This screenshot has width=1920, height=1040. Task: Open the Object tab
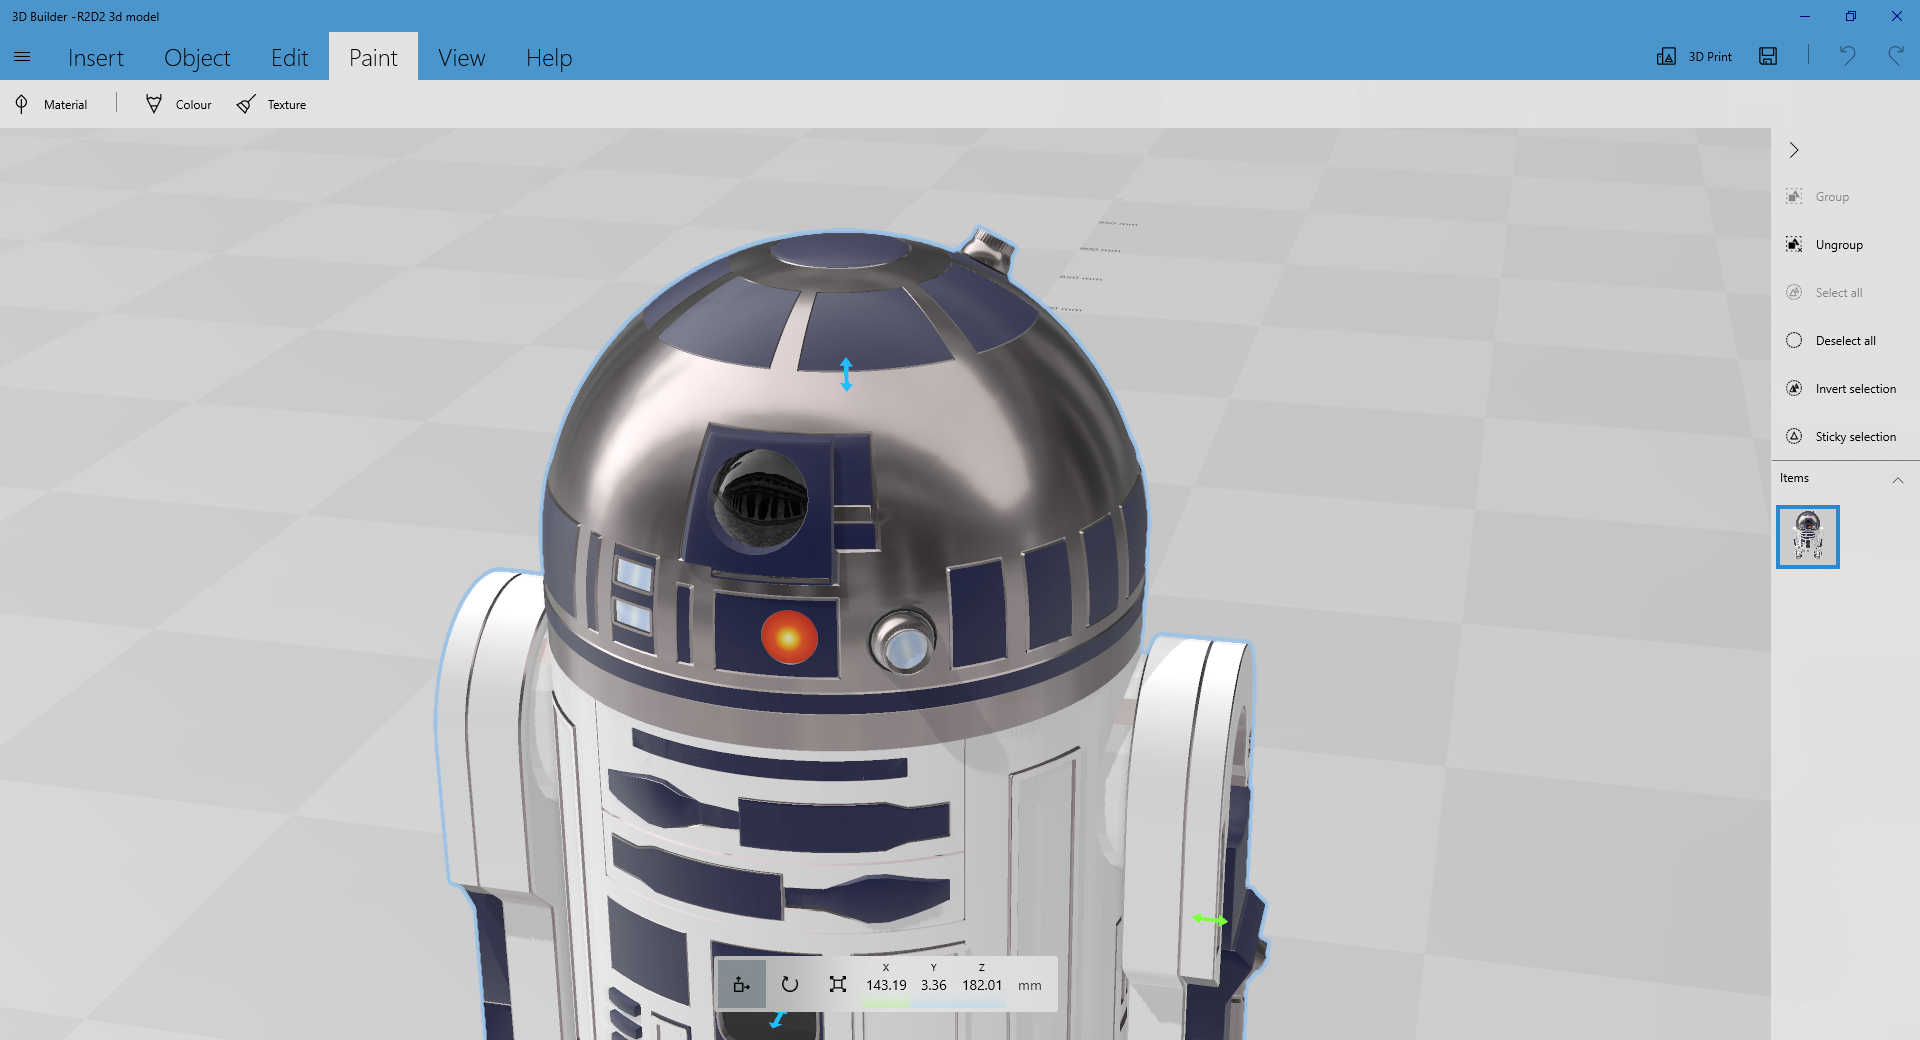coord(197,58)
